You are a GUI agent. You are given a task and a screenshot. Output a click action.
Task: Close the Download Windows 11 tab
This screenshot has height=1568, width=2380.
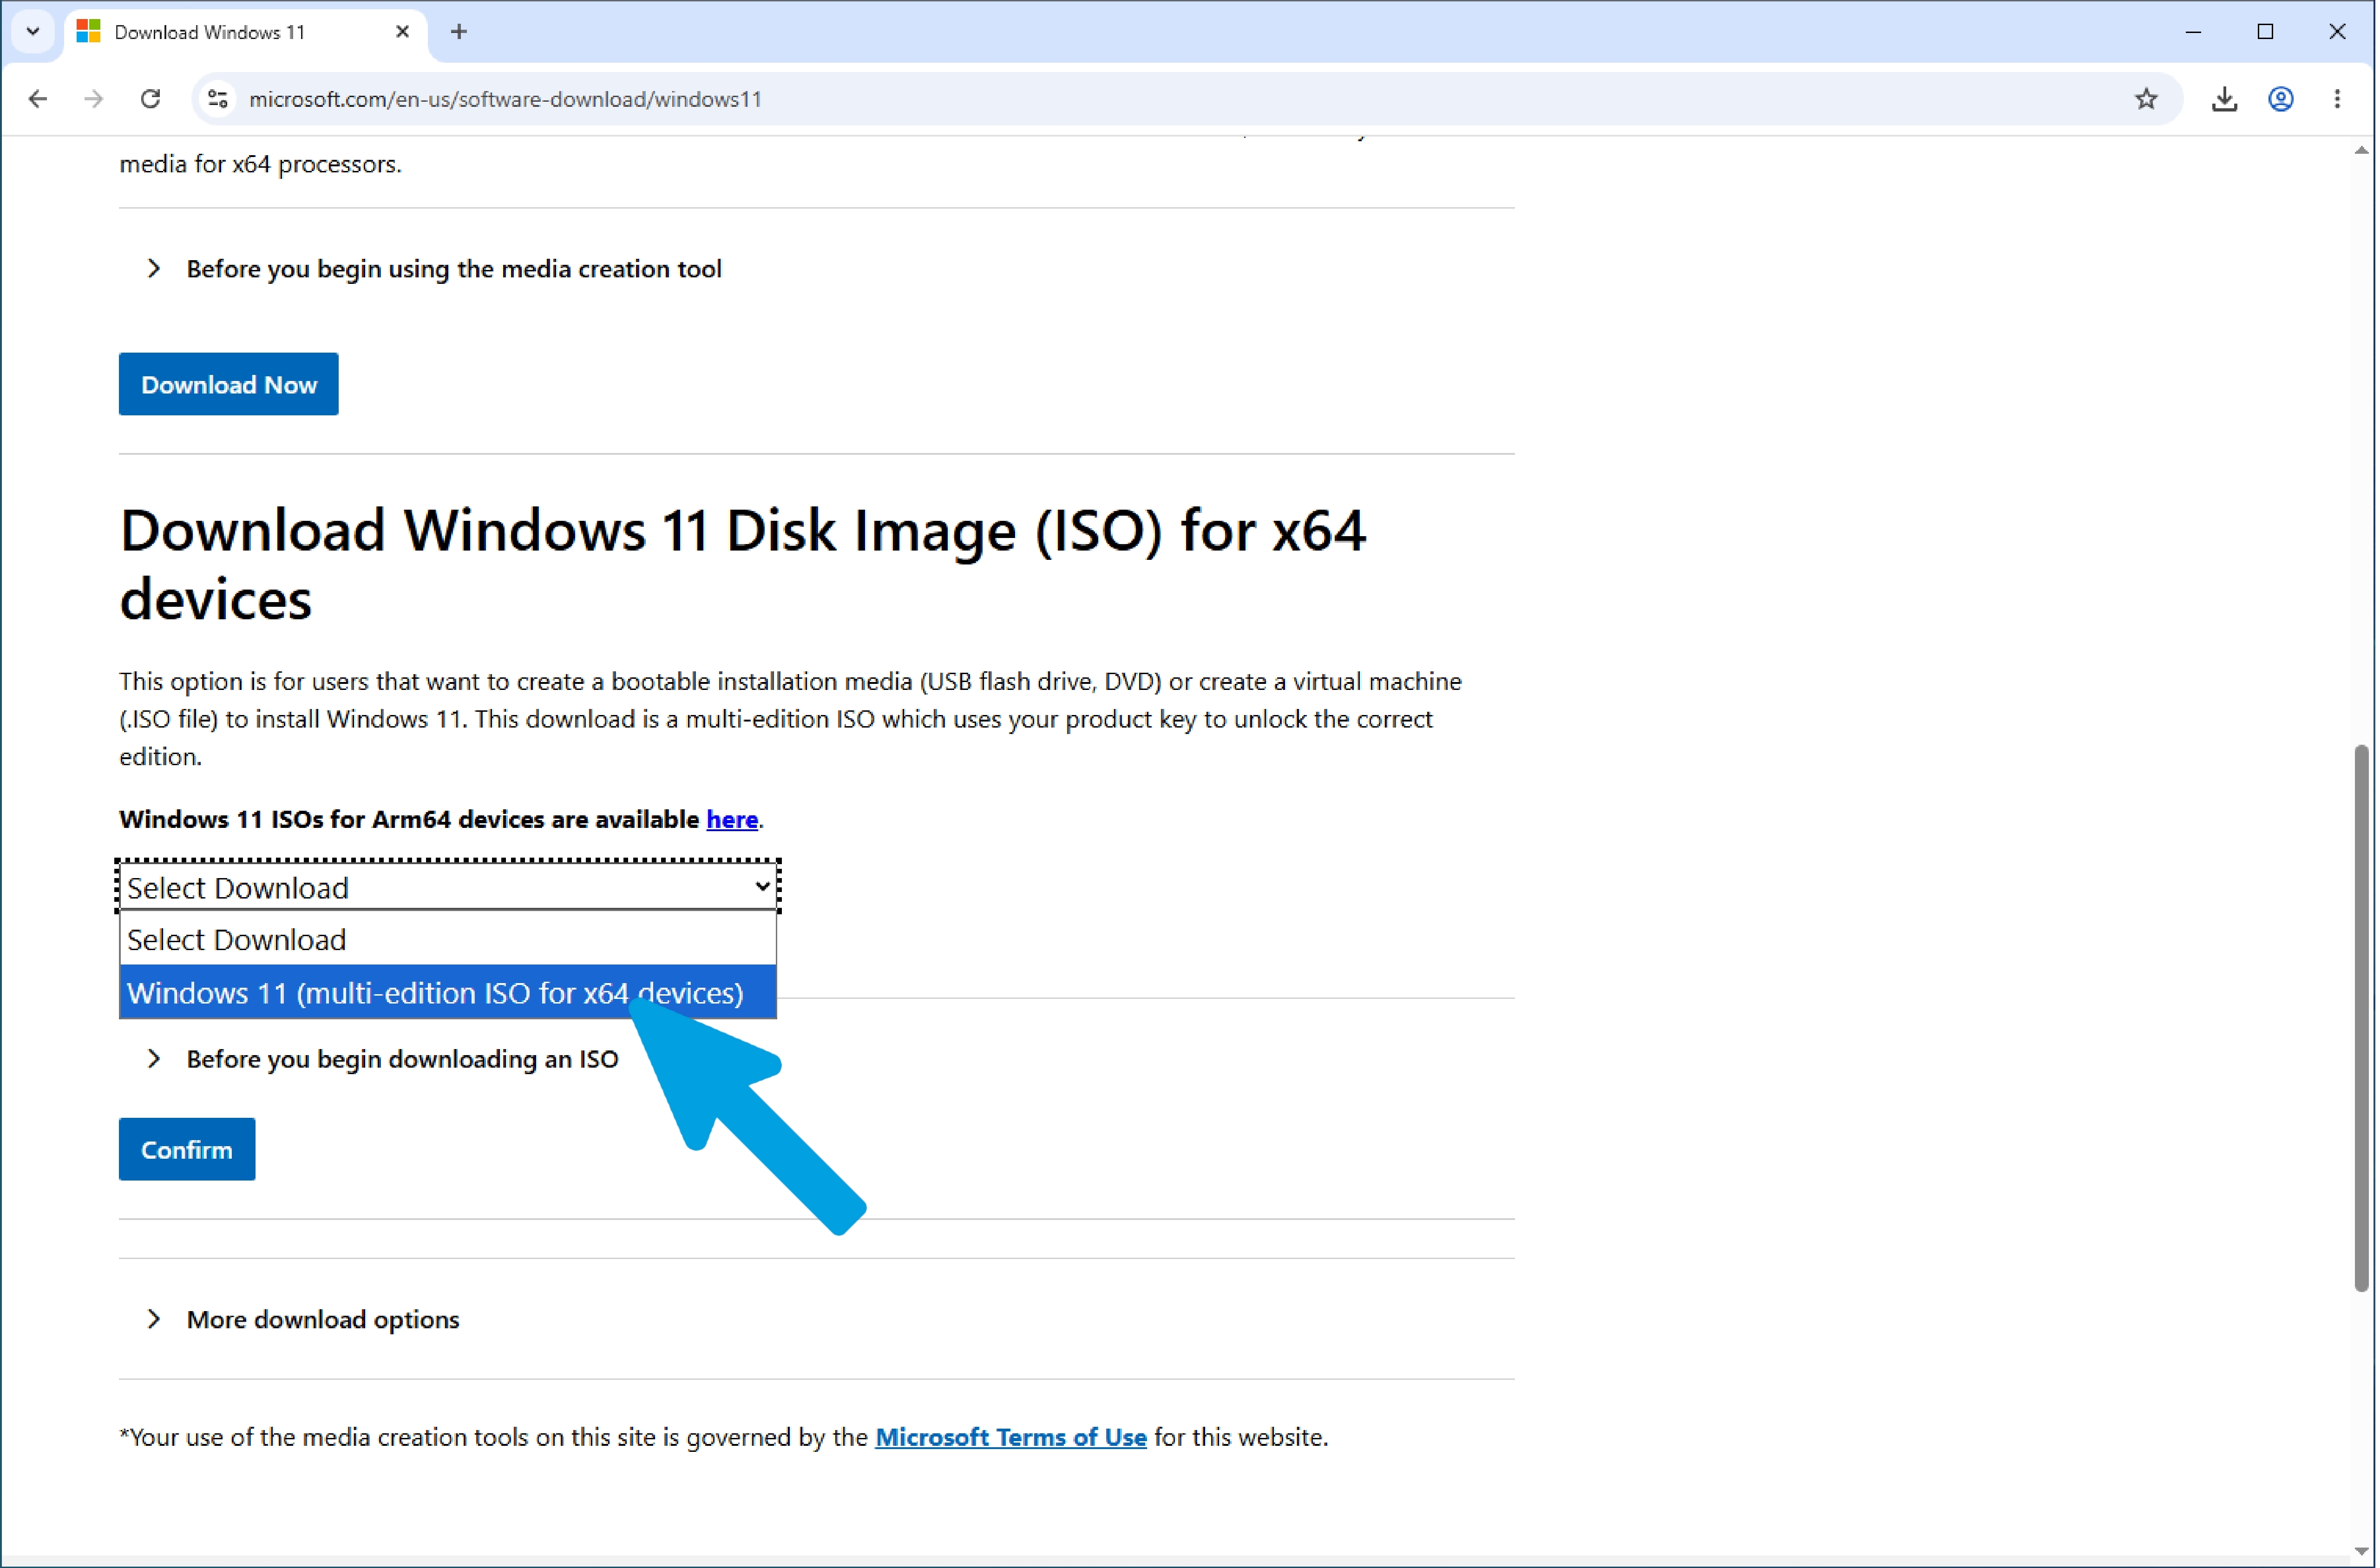coord(403,32)
